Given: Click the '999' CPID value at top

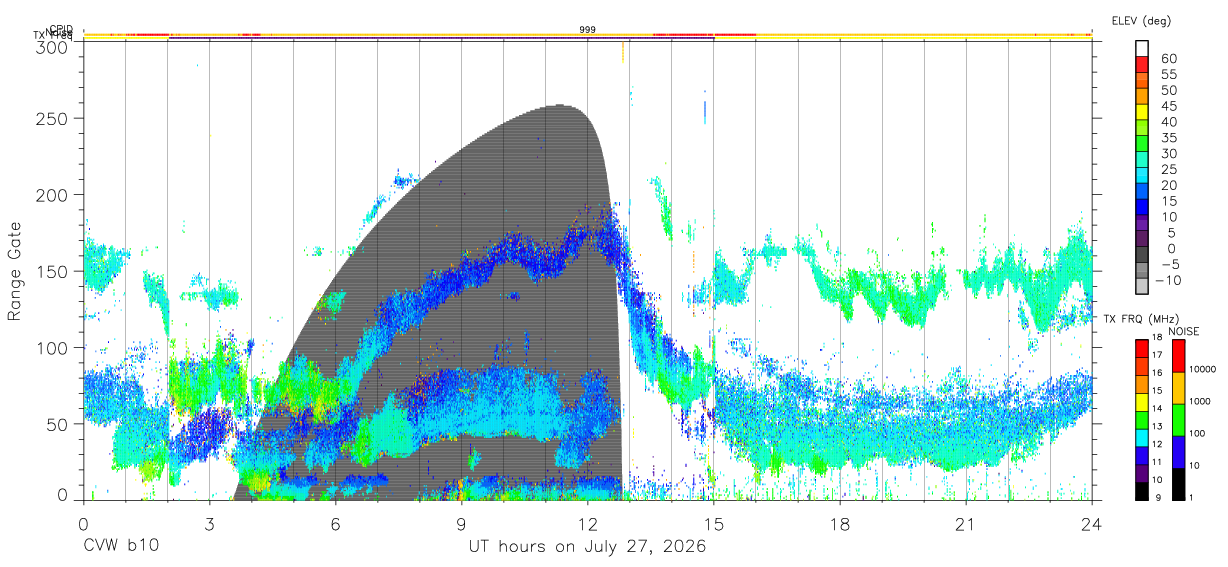Looking at the screenshot, I should (588, 30).
